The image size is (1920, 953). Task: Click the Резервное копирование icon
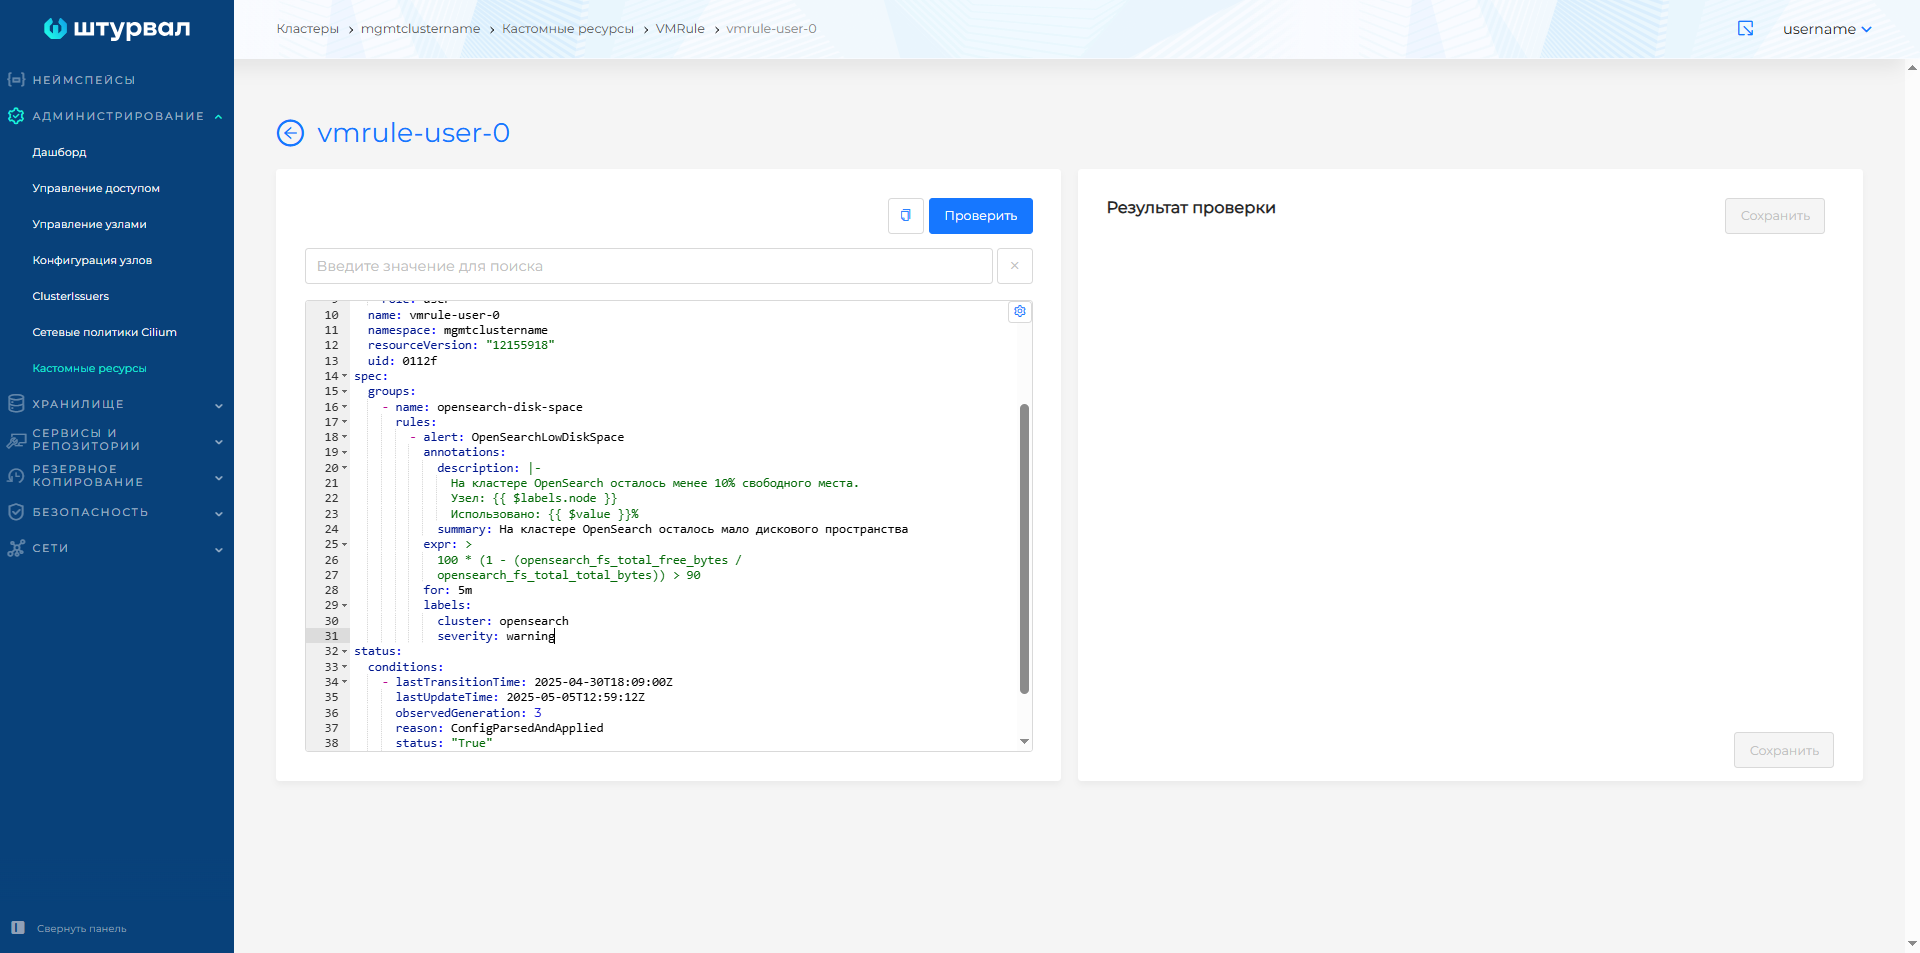coord(16,476)
